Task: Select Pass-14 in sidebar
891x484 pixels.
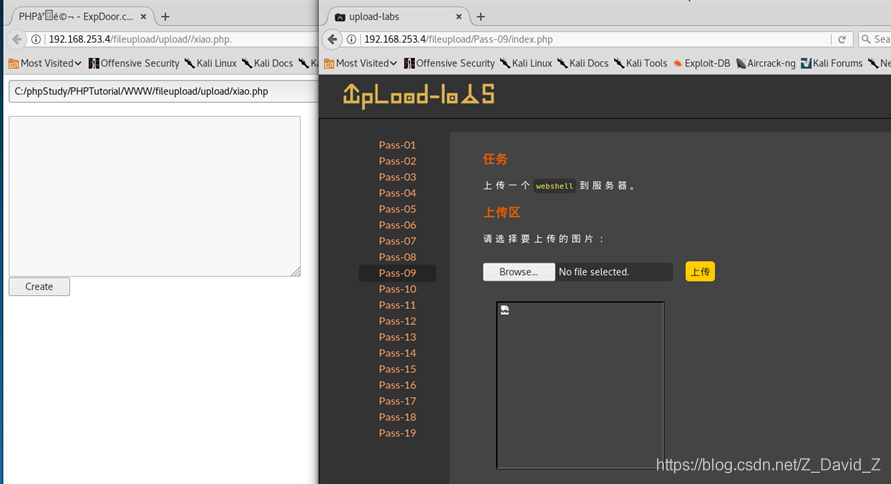Action: (x=397, y=353)
